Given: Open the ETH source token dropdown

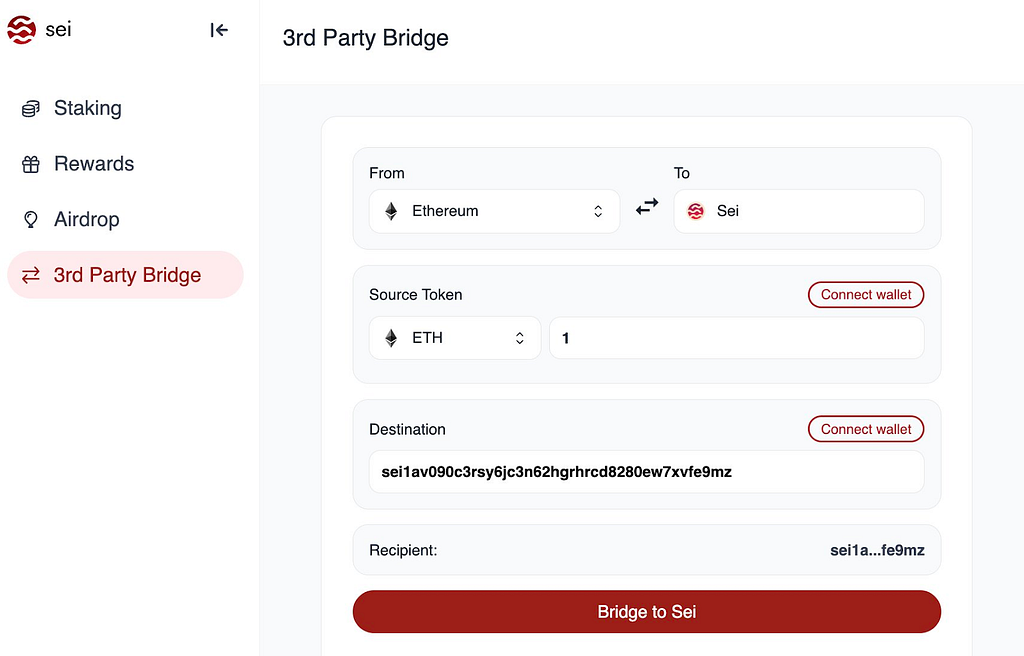Looking at the screenshot, I should [x=455, y=338].
